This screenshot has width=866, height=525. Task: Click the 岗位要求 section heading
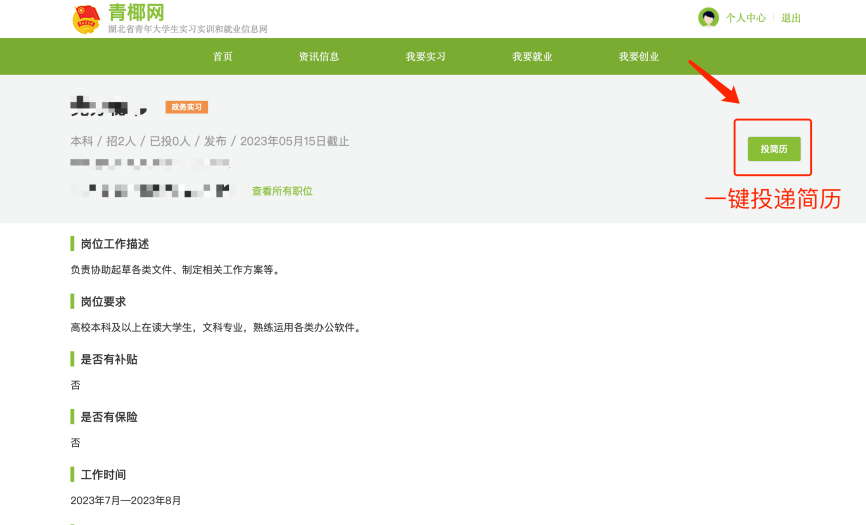(x=103, y=301)
